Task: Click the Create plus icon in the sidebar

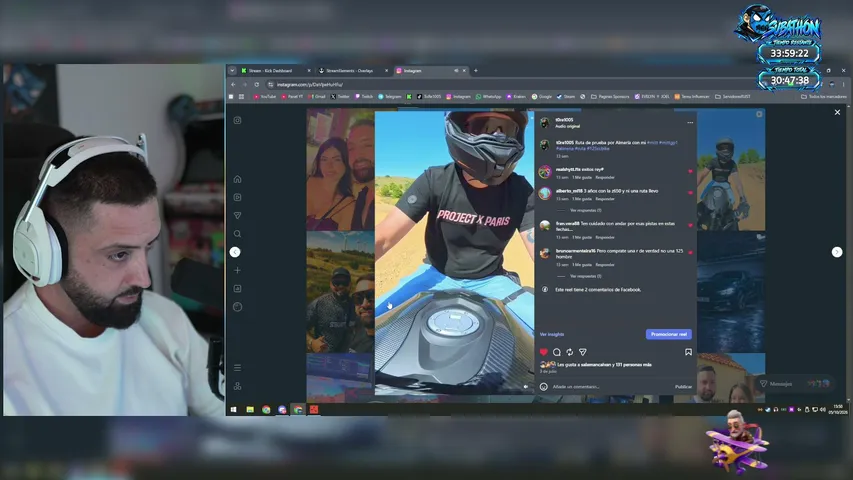Action: [x=237, y=270]
